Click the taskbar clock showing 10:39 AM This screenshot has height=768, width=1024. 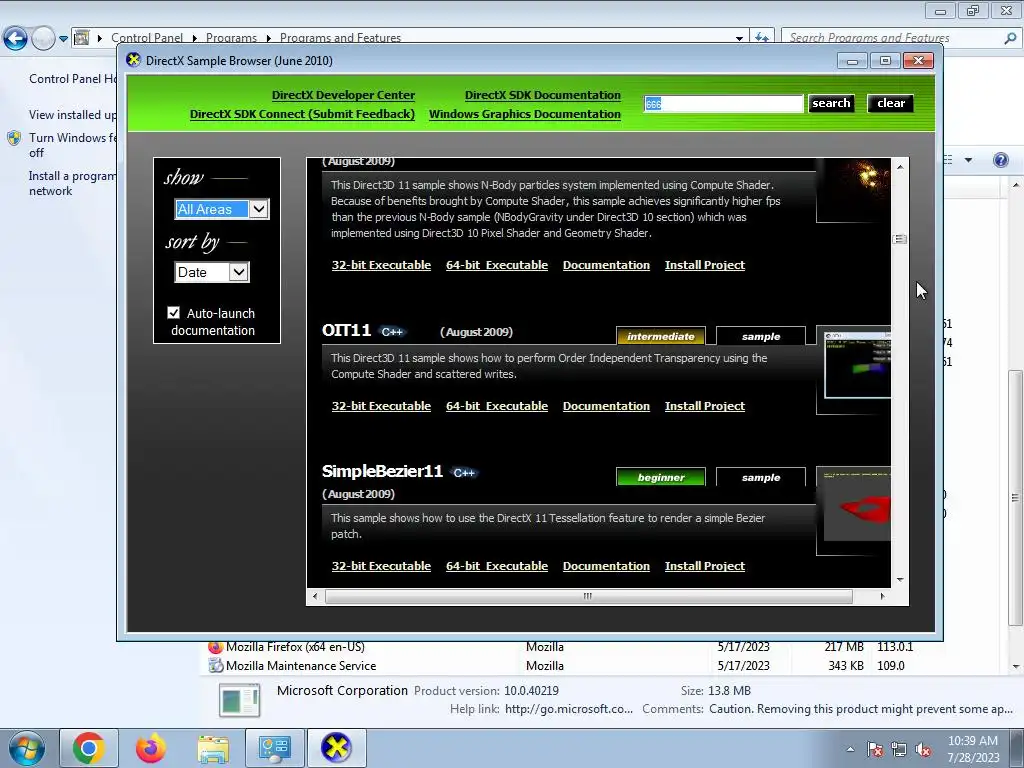pos(973,749)
